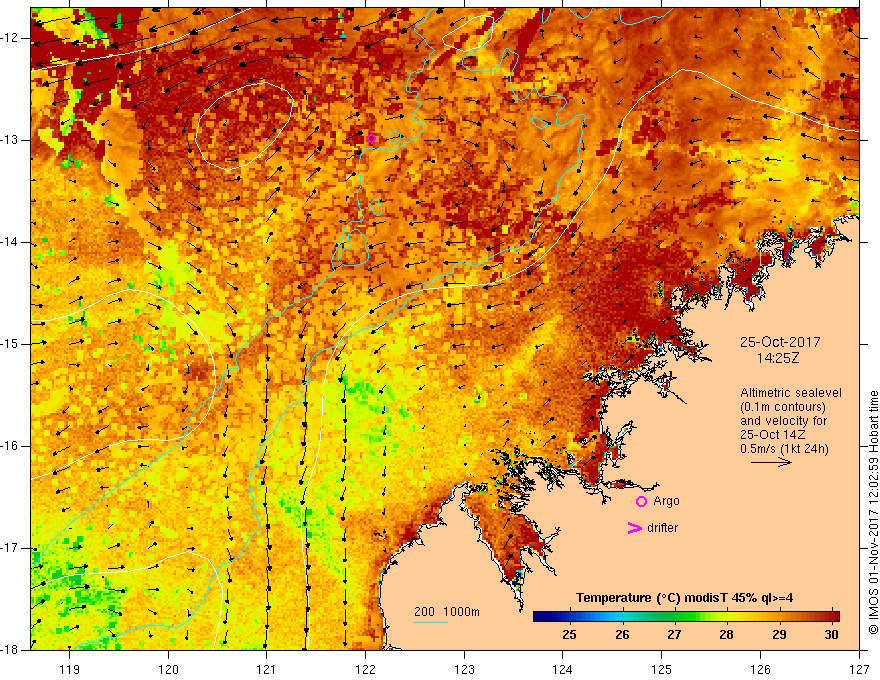Click longitude axis label '122'
880x680 pixels.
tap(365, 669)
